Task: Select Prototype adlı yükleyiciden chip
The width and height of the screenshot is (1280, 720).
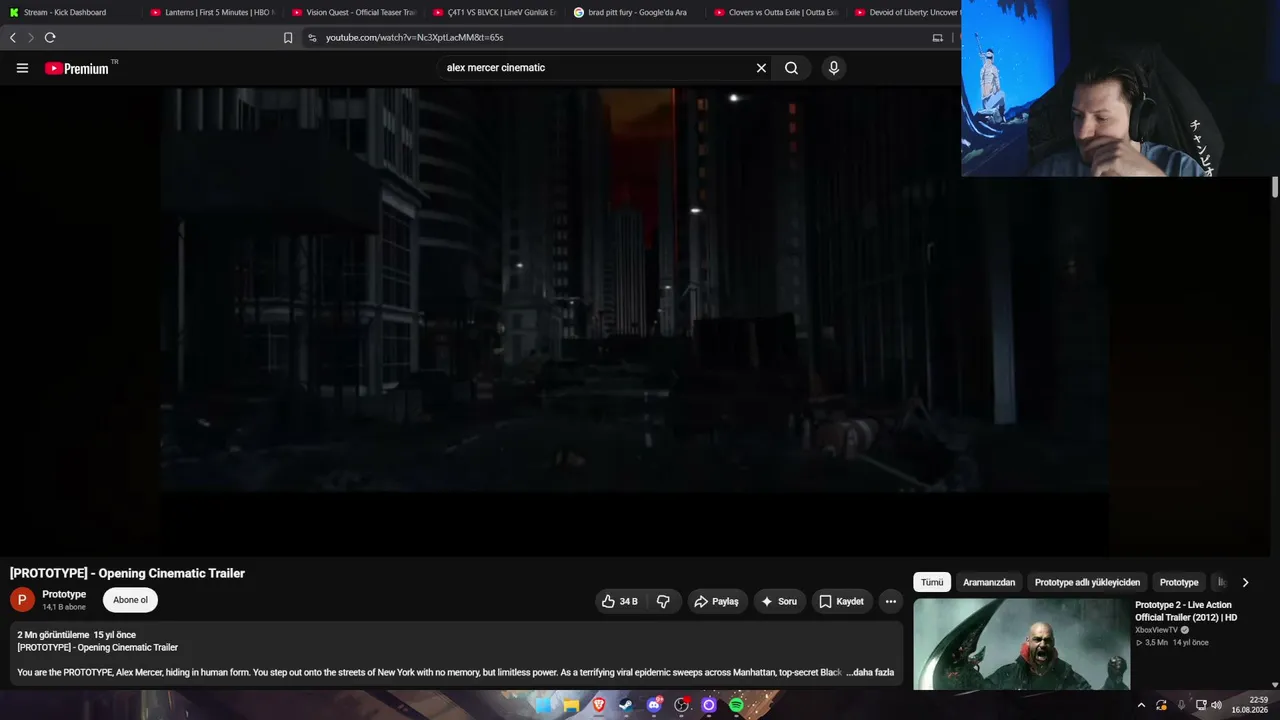Action: 1087,582
